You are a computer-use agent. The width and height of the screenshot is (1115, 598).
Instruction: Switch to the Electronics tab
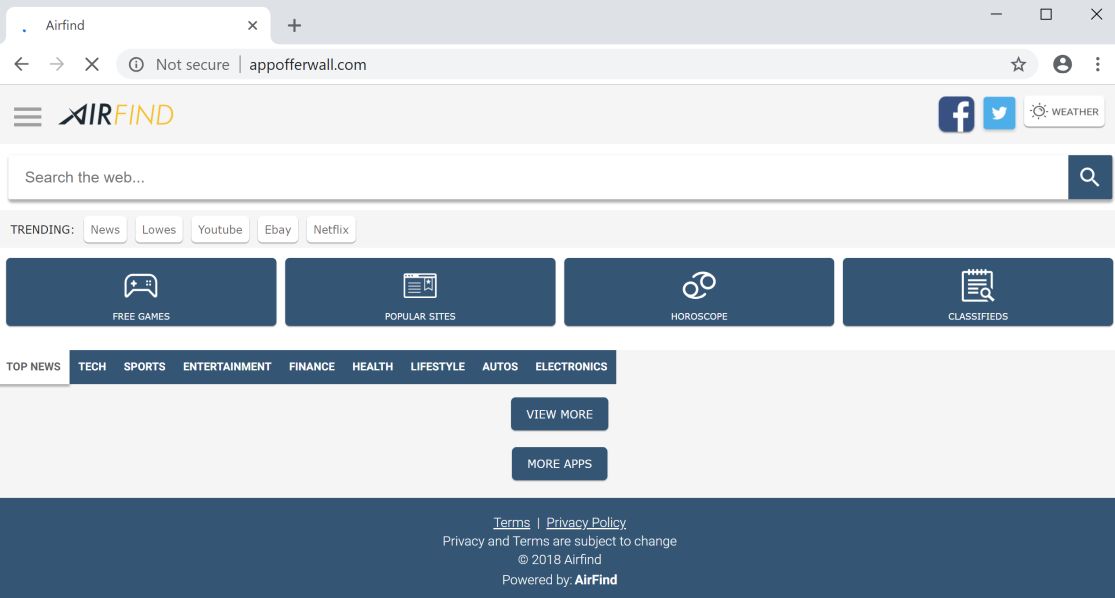tap(571, 367)
